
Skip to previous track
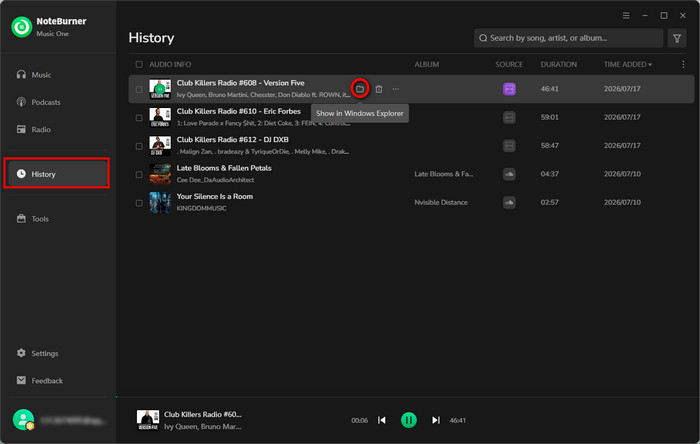(x=382, y=420)
